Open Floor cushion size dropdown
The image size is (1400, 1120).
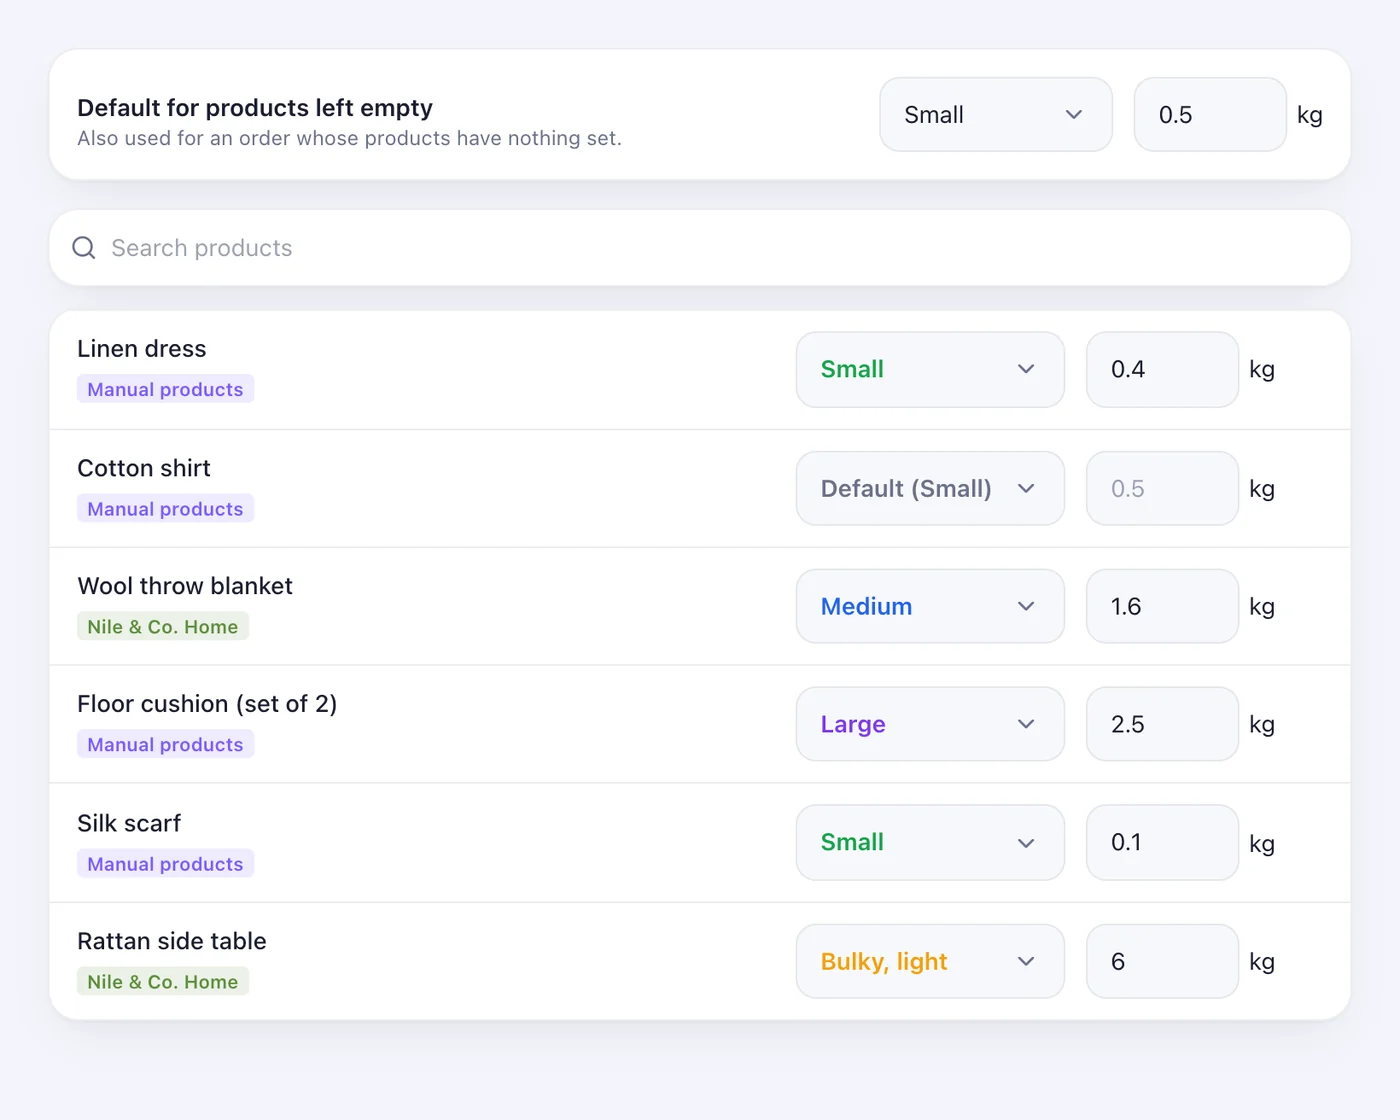pos(930,724)
